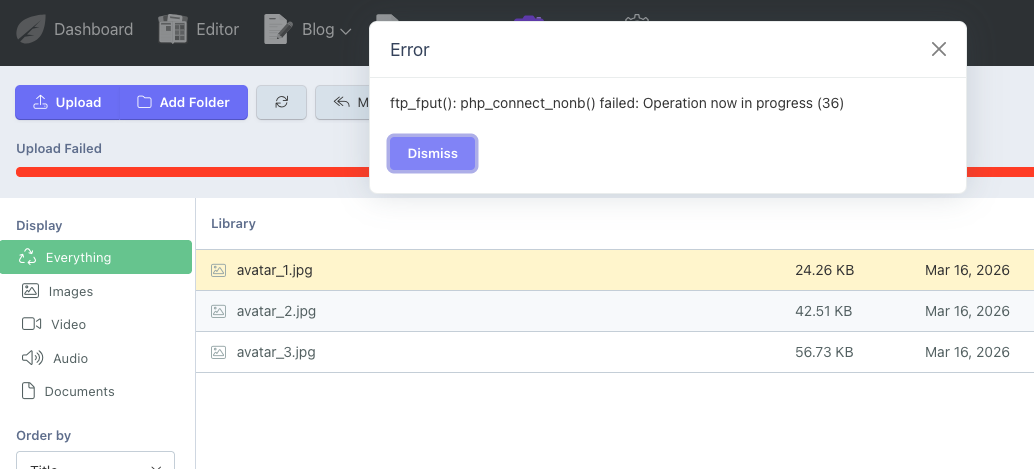This screenshot has width=1034, height=469.
Task: Show Everything in the Display filter
Action: coord(96,257)
